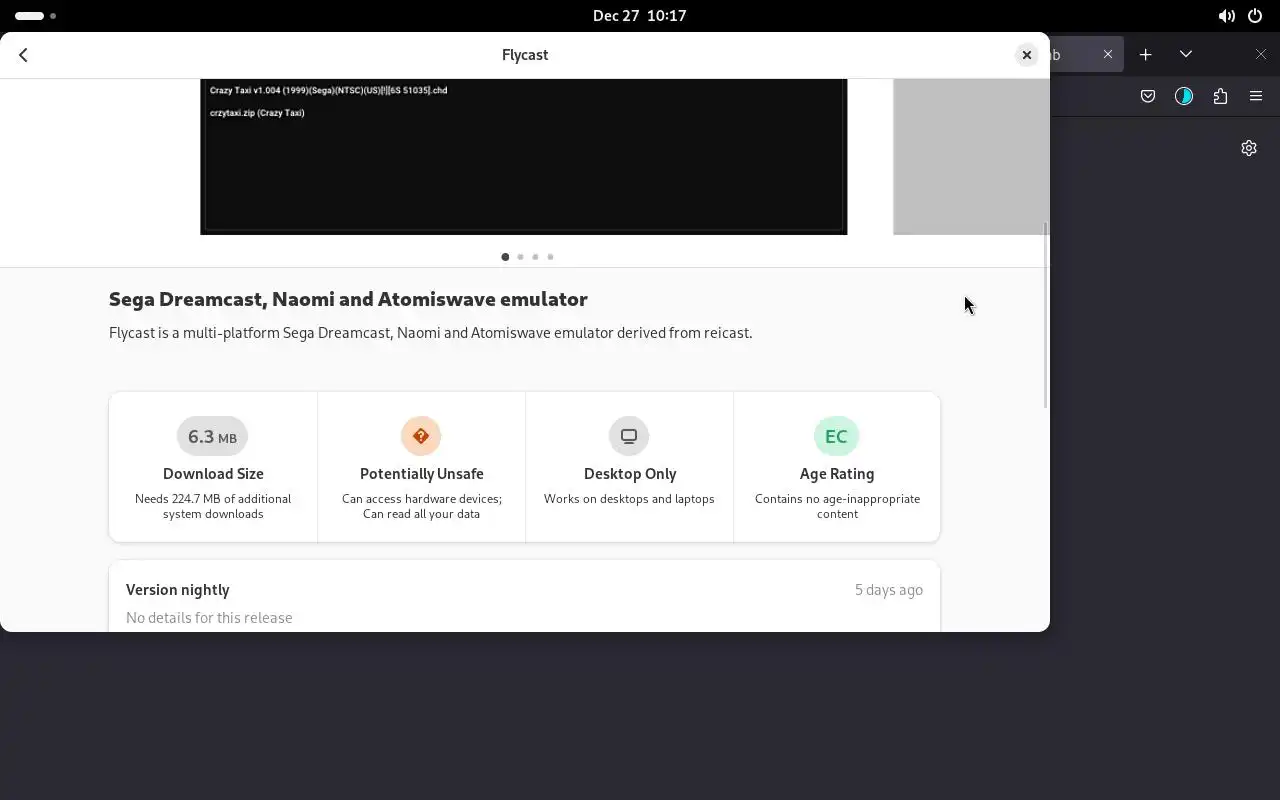
Task: Click 'Contains no age-inappropriate content' text
Action: (837, 506)
